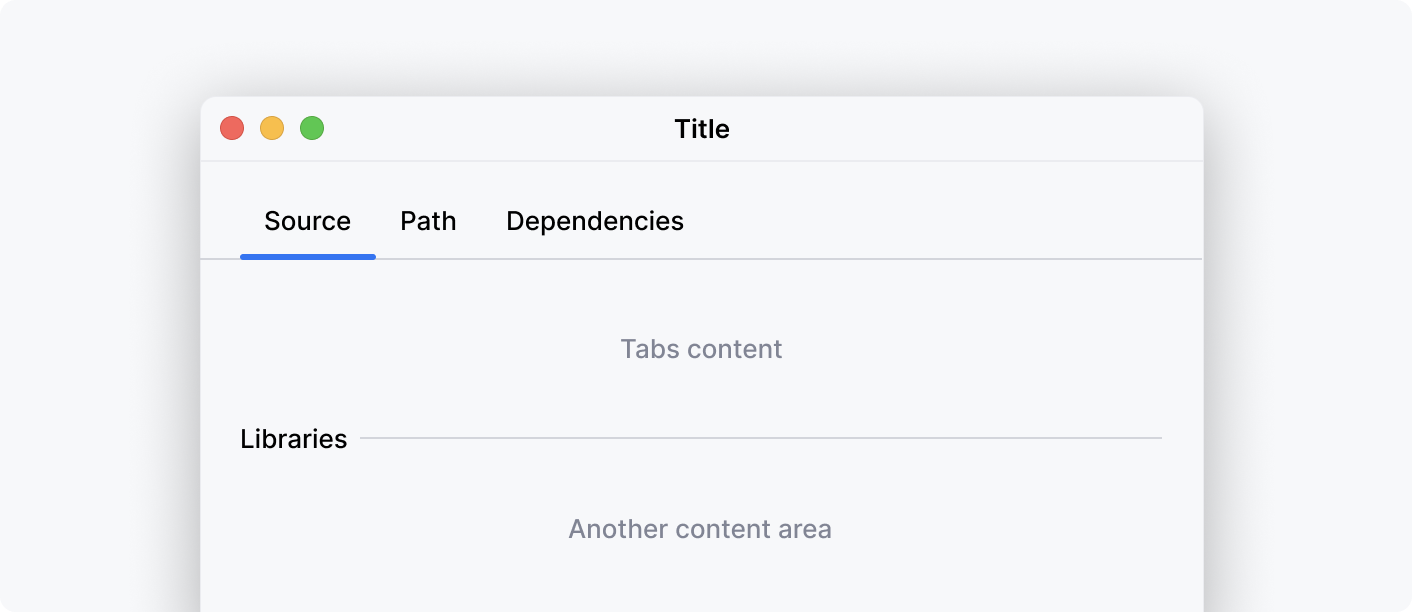
Task: Click the Tabs content area
Action: [700, 349]
